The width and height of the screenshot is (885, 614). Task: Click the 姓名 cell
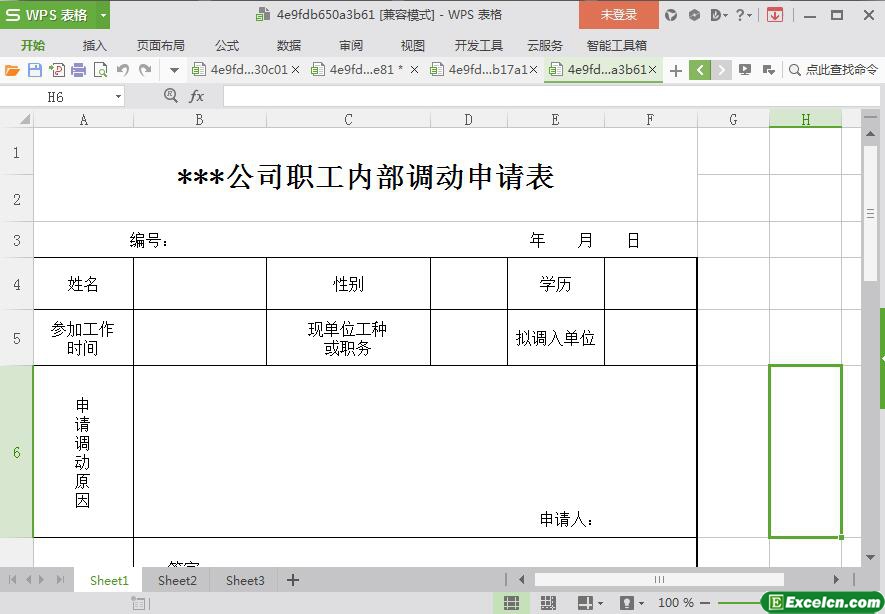click(83, 284)
